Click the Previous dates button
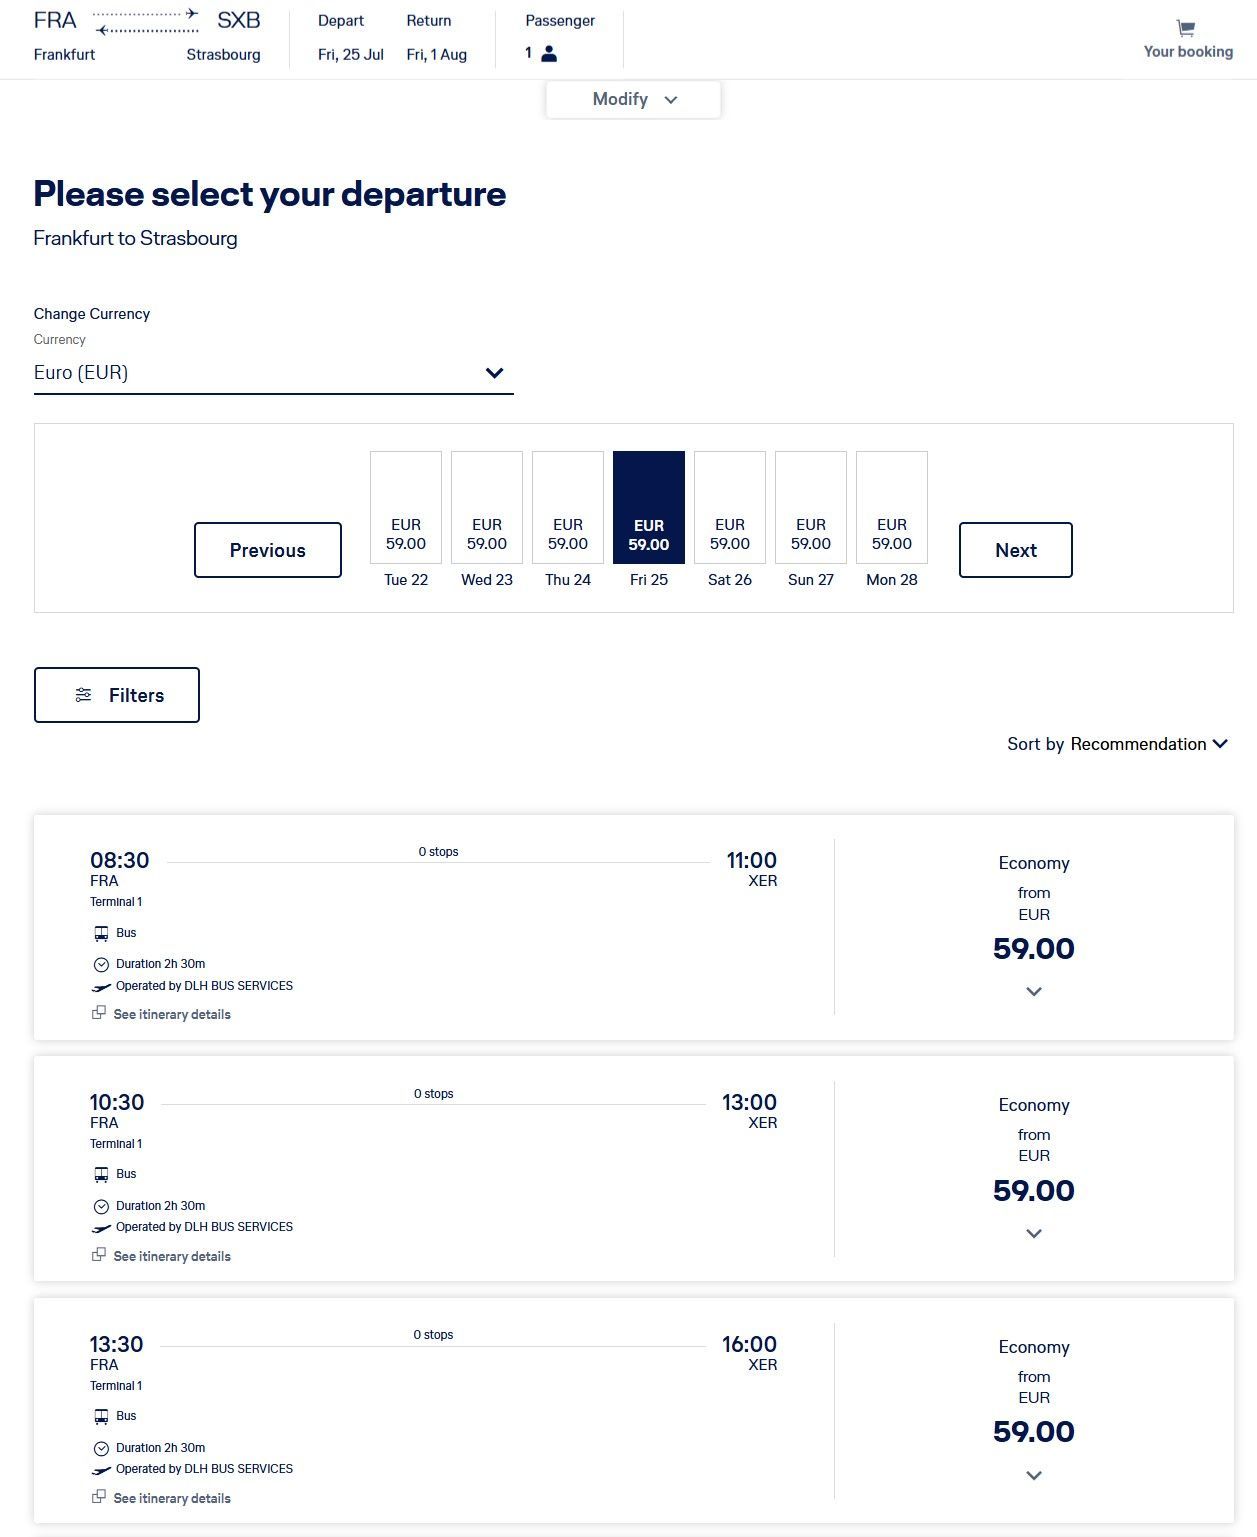Viewport: 1257px width, 1537px height. [268, 550]
